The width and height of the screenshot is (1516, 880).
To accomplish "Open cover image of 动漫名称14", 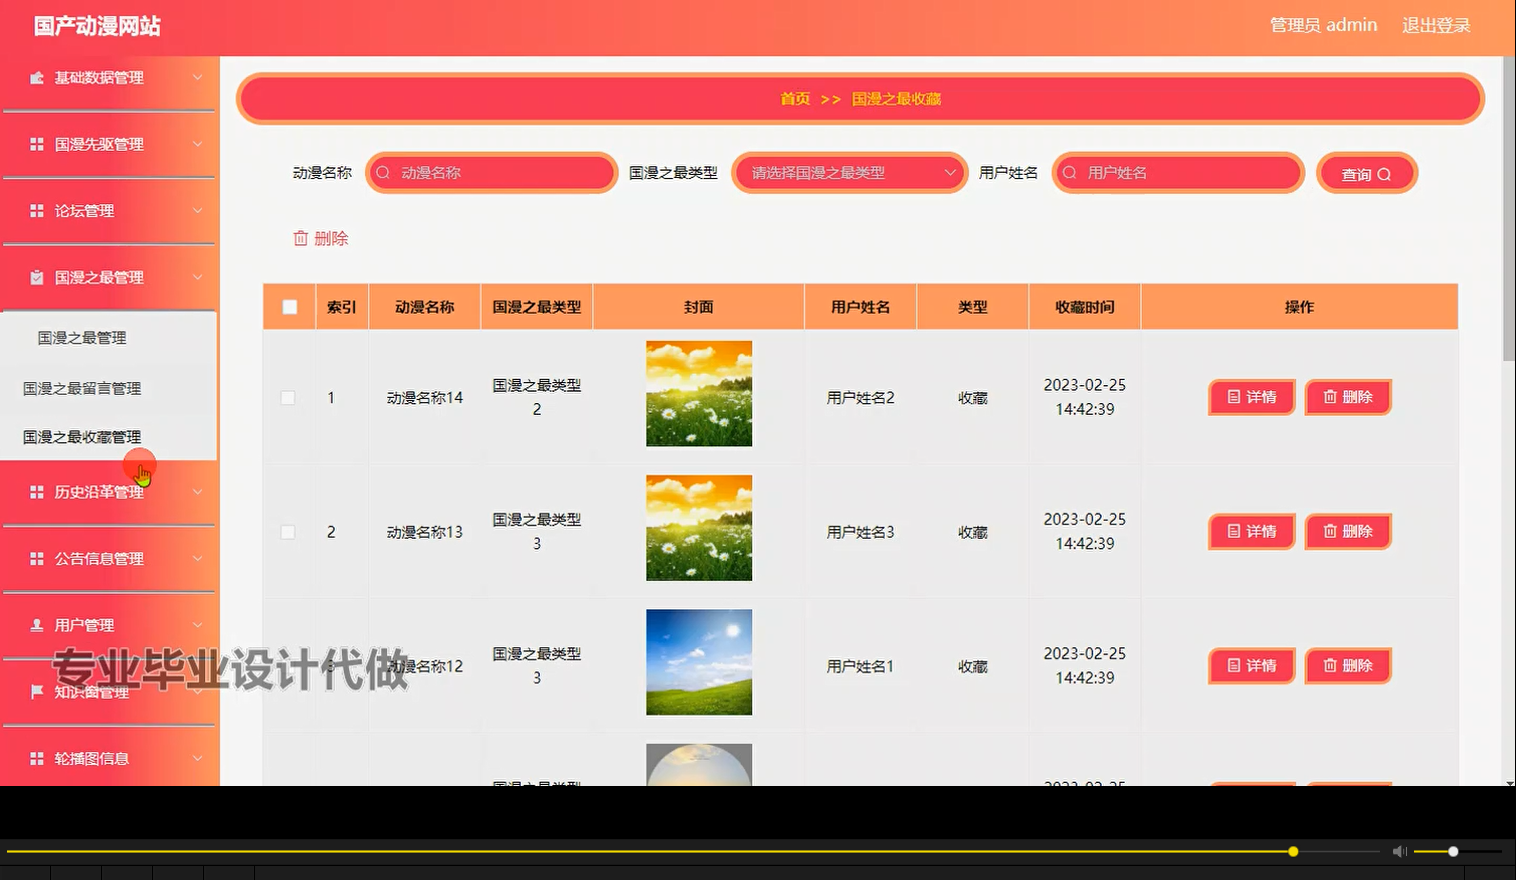I will coord(699,394).
